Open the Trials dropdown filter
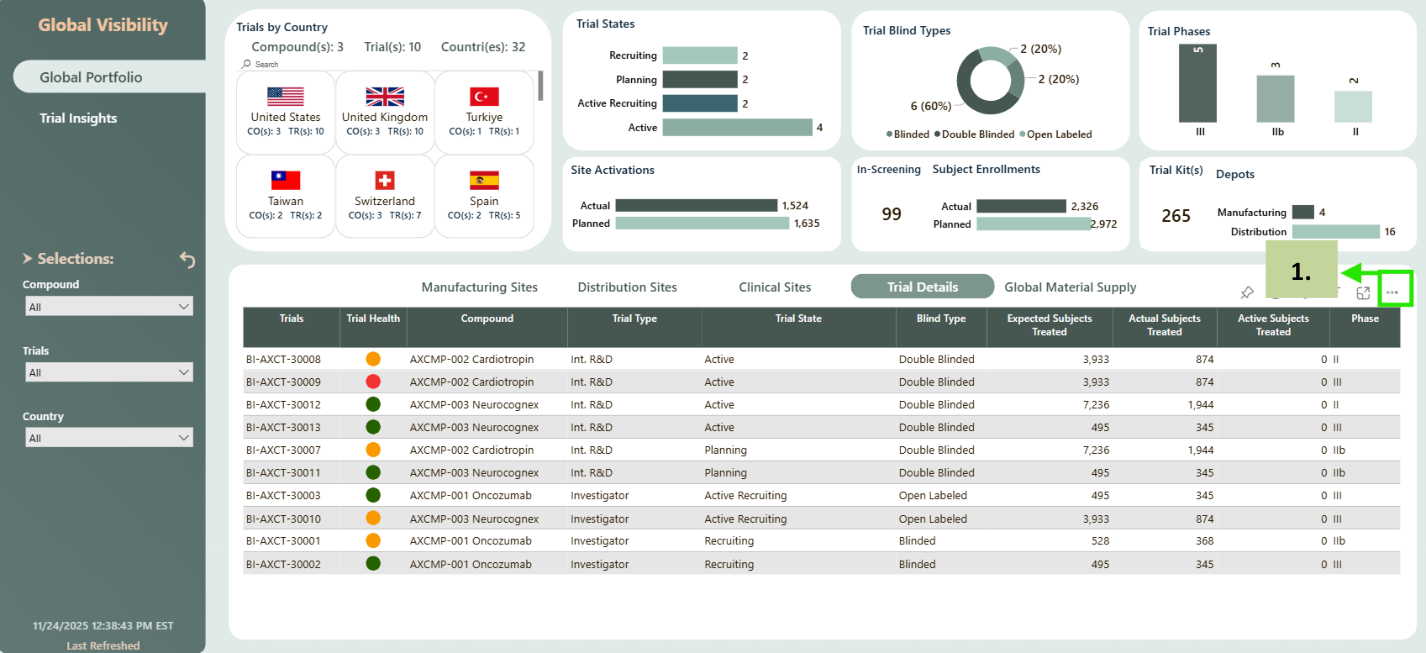 coord(108,373)
